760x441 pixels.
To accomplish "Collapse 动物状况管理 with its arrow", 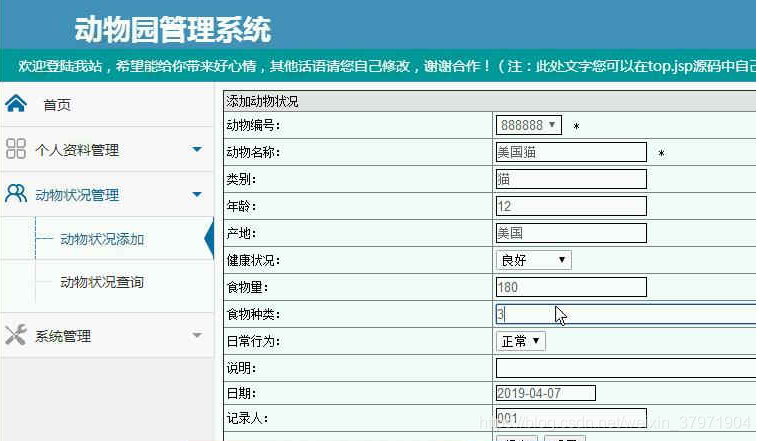I will tap(197, 194).
